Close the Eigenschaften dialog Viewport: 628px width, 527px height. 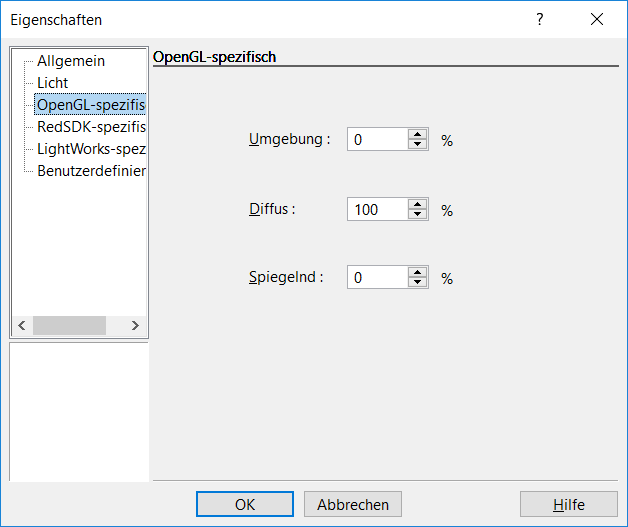pyautogui.click(x=597, y=19)
